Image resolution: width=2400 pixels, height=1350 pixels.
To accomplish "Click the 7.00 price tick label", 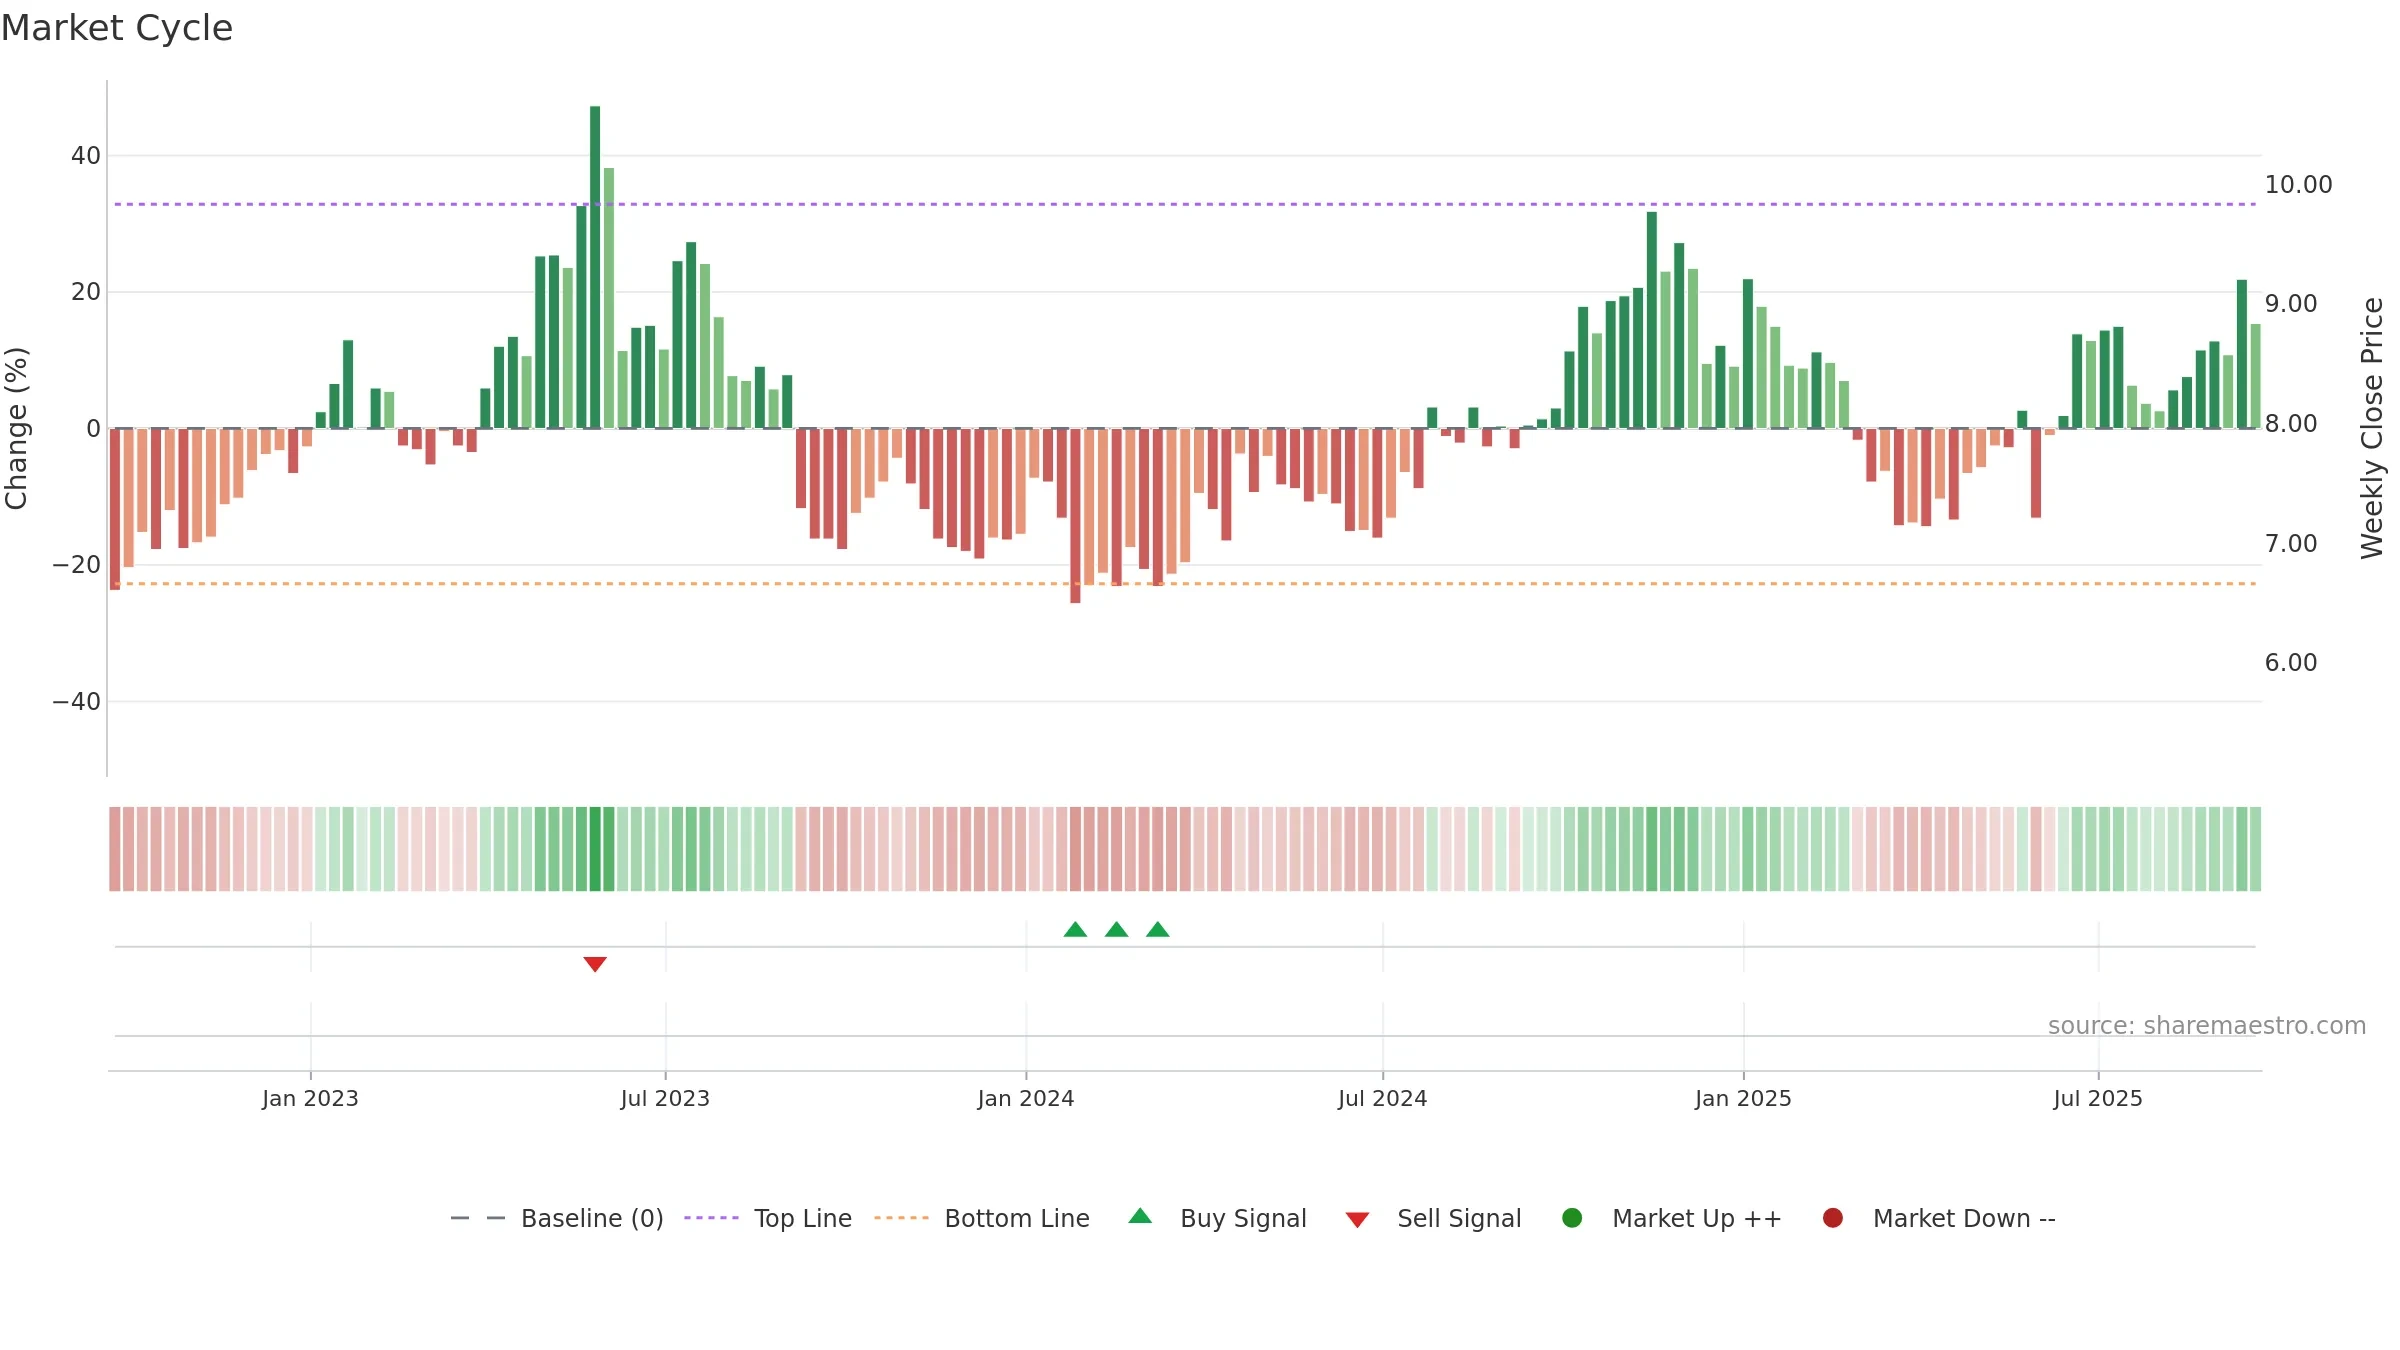I will tap(2291, 544).
